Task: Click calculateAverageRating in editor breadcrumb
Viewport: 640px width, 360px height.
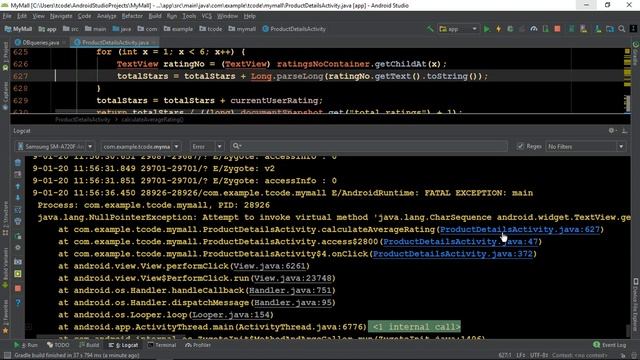Action: [152, 120]
